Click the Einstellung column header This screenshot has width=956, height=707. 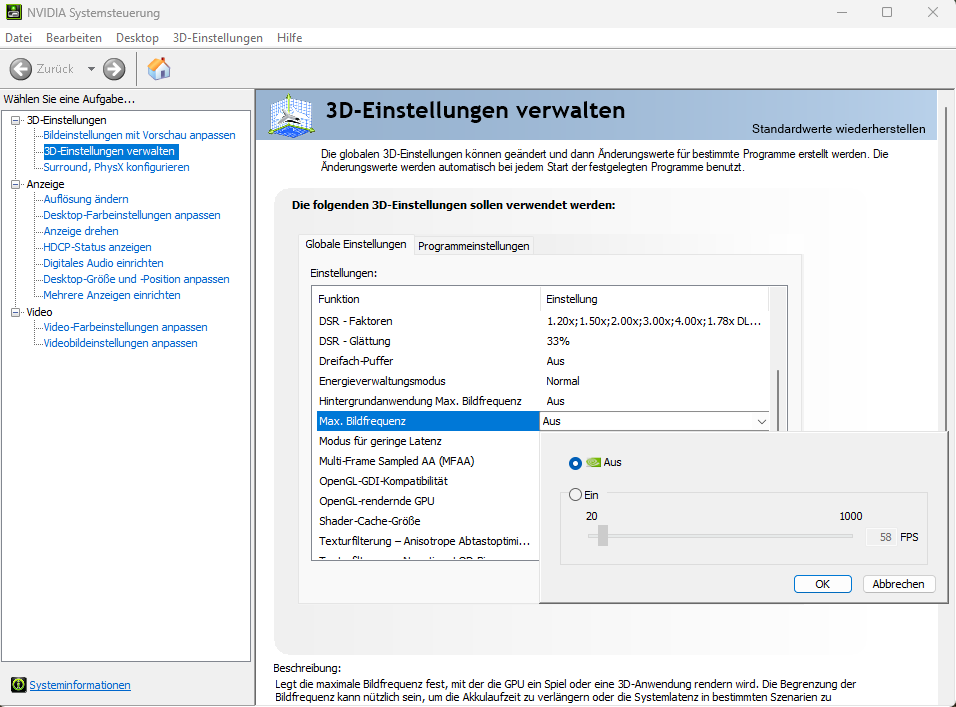click(655, 299)
